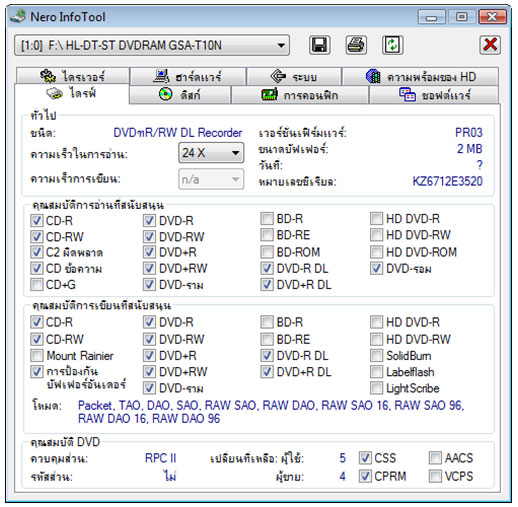Open the ฮาร์ดแวร์ (Hardware) tab
This screenshot has width=518, height=507.
pos(188,76)
